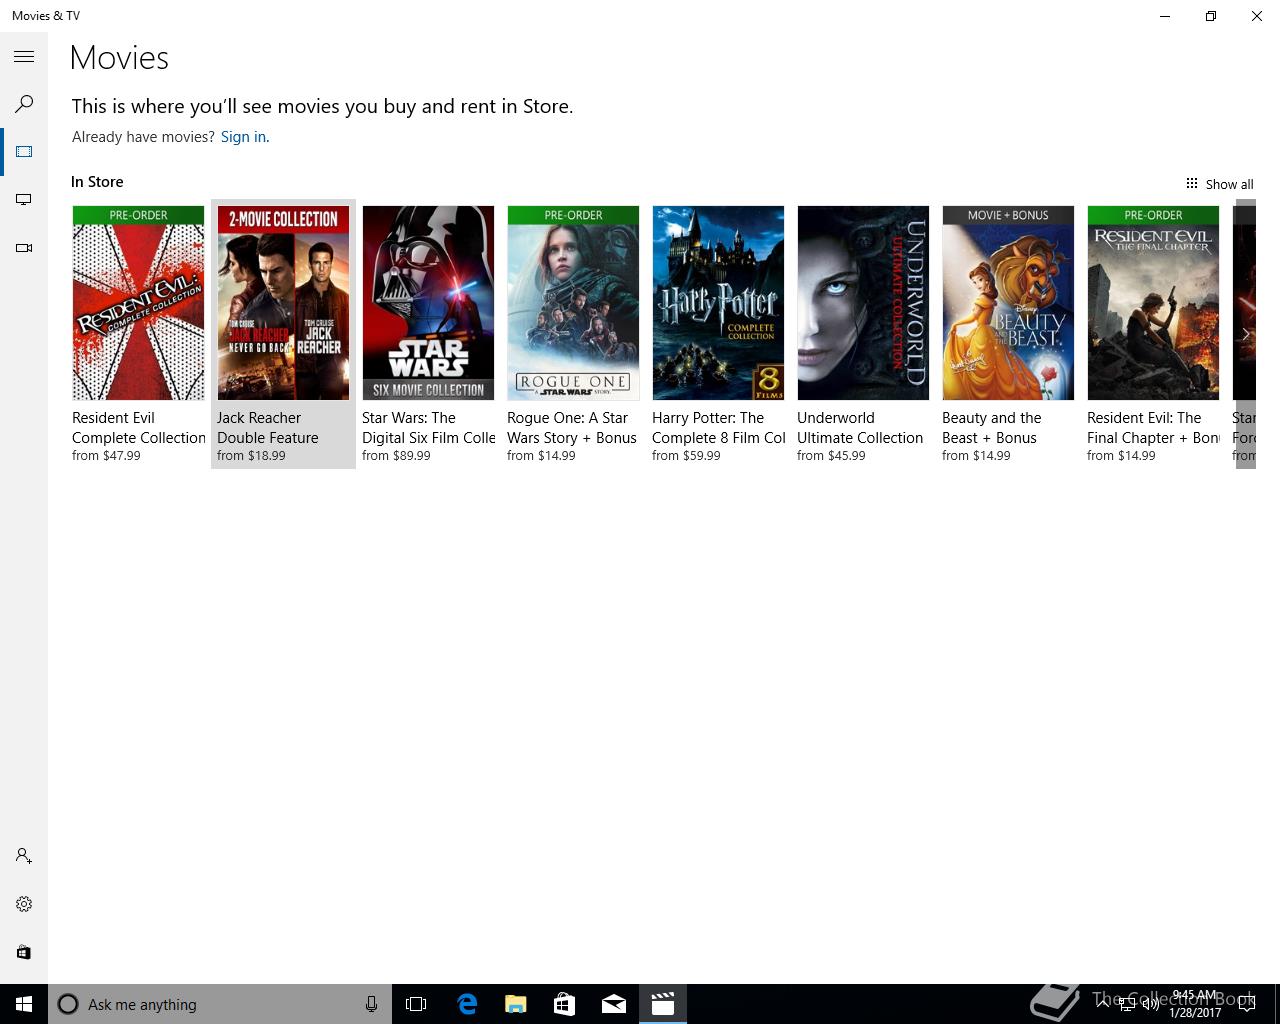This screenshot has height=1024, width=1280.
Task: Open the Videos camera icon in sidebar
Action: tap(24, 248)
